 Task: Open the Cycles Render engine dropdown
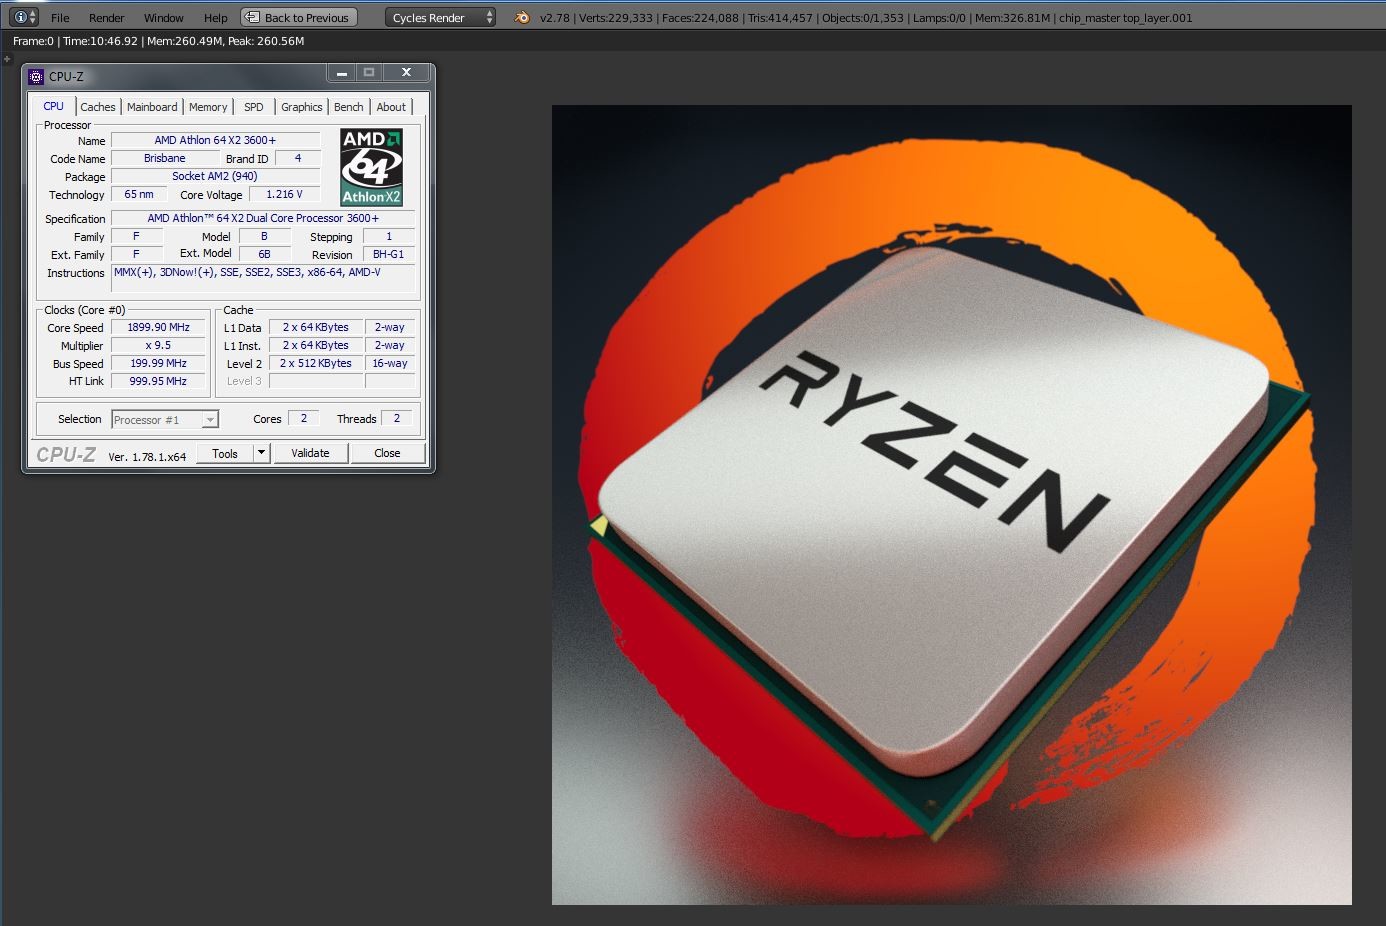click(441, 17)
